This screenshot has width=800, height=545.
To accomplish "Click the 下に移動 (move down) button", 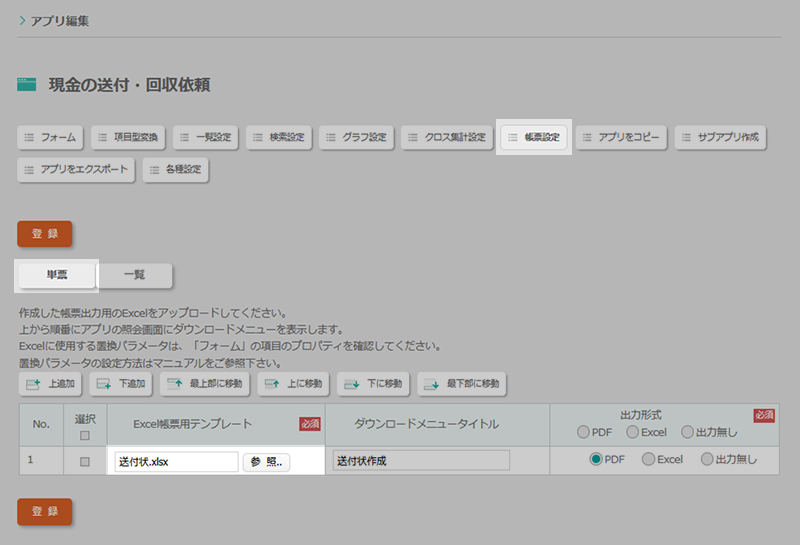I will coord(374,383).
